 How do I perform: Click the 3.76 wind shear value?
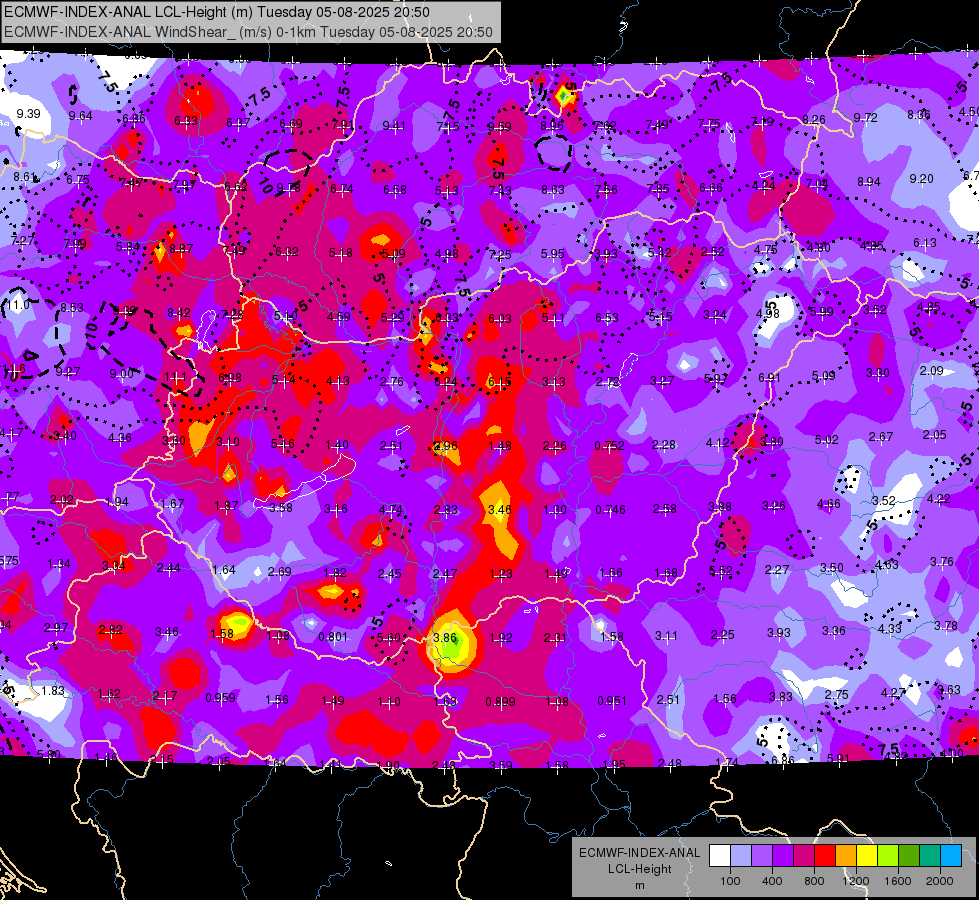[x=942, y=562]
